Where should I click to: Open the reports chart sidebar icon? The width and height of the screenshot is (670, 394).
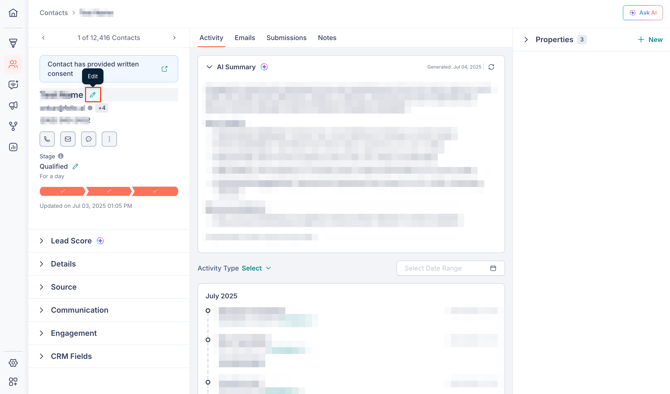pos(13,147)
